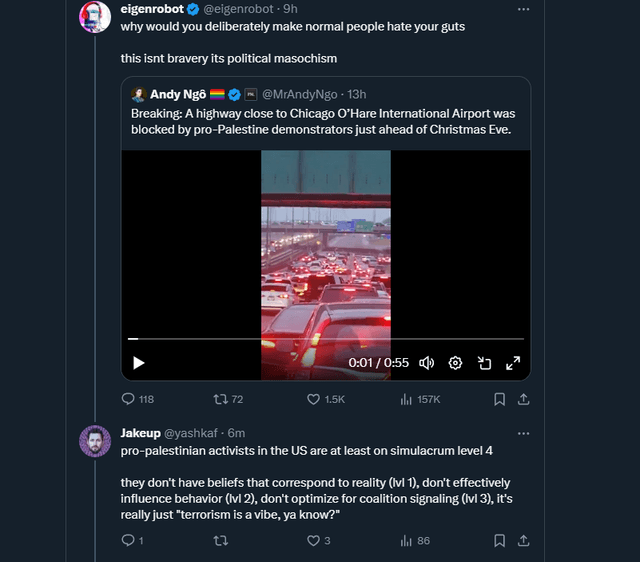Viewport: 640px width, 562px height.
Task: Expand the video to fullscreen
Action: click(513, 363)
